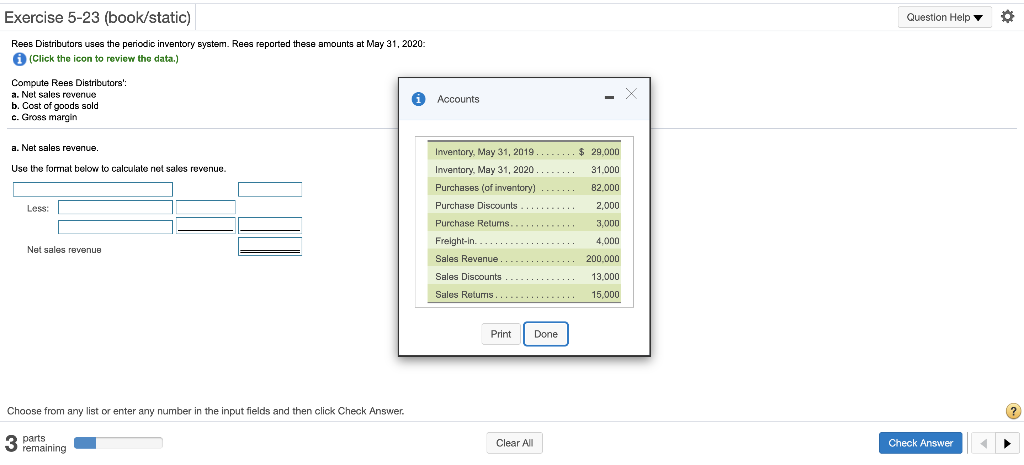Click the Inventory May 31, 2020 row

point(524,170)
